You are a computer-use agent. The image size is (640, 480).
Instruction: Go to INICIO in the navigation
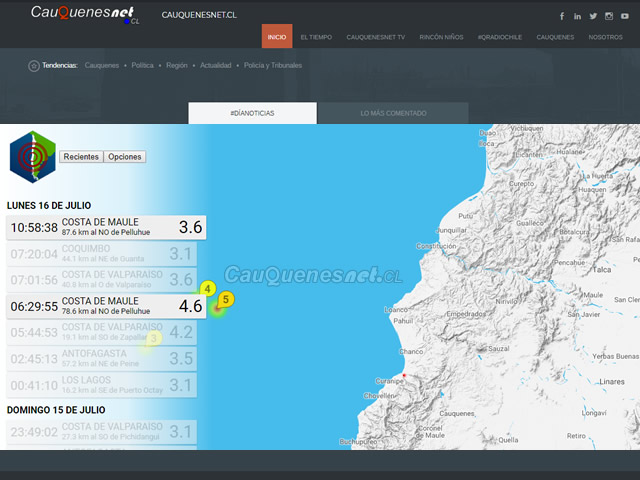point(277,37)
